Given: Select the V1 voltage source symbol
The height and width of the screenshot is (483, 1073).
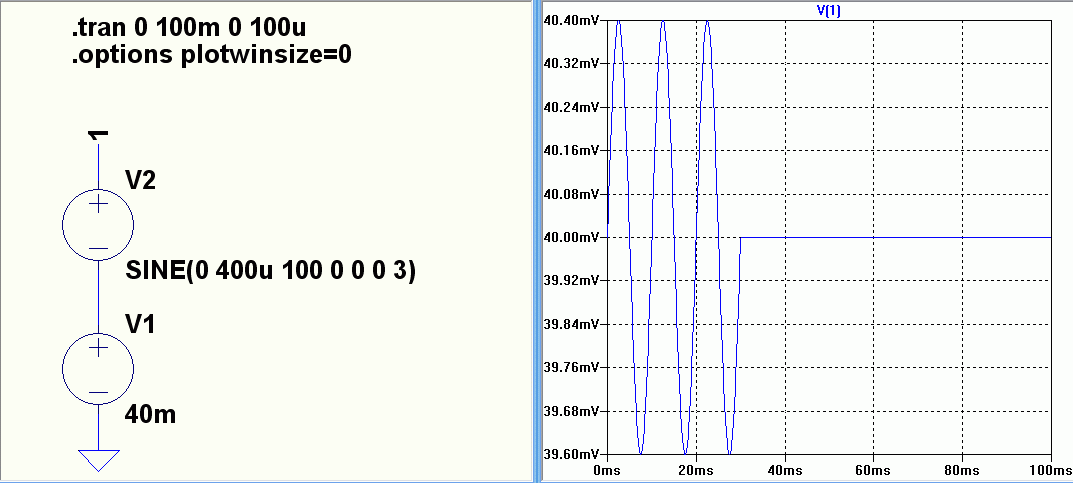Looking at the screenshot, I should click(x=98, y=369).
